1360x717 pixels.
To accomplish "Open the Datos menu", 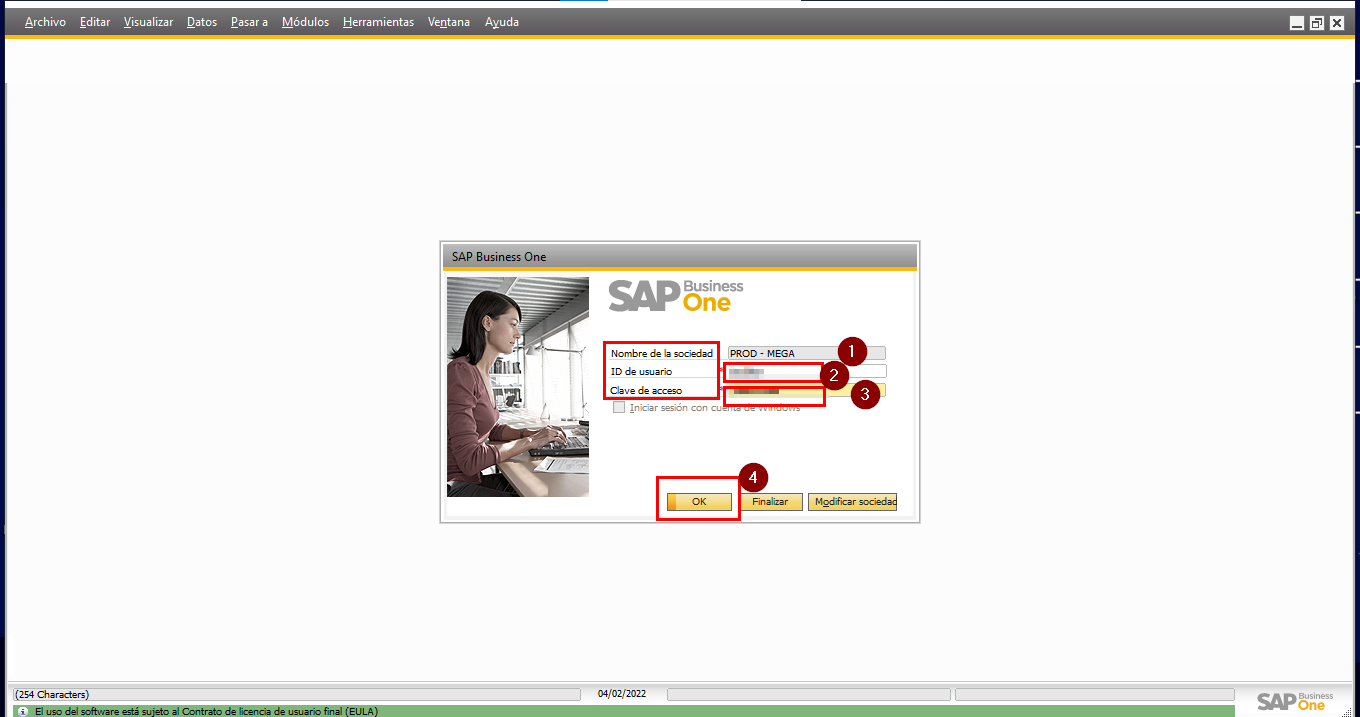I will click(x=201, y=22).
